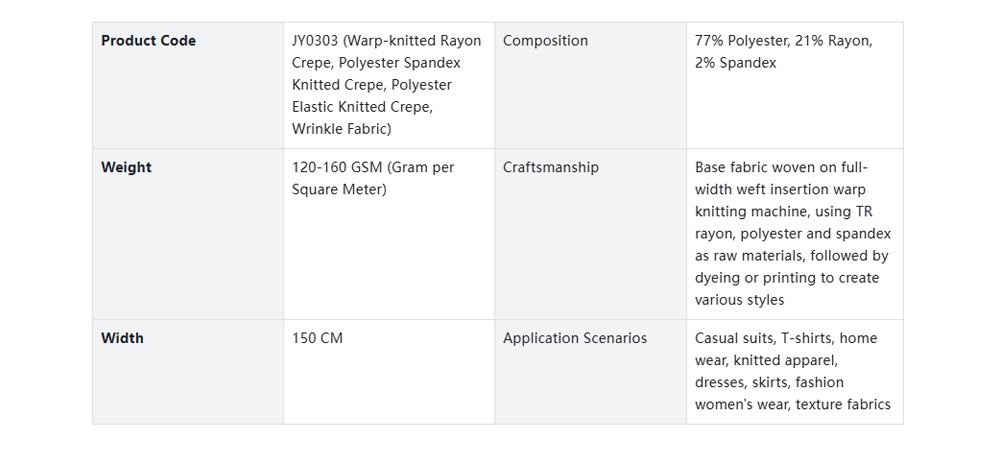Click the Application Scenarios label
Image resolution: width=1000 pixels, height=450 pixels.
click(x=574, y=339)
